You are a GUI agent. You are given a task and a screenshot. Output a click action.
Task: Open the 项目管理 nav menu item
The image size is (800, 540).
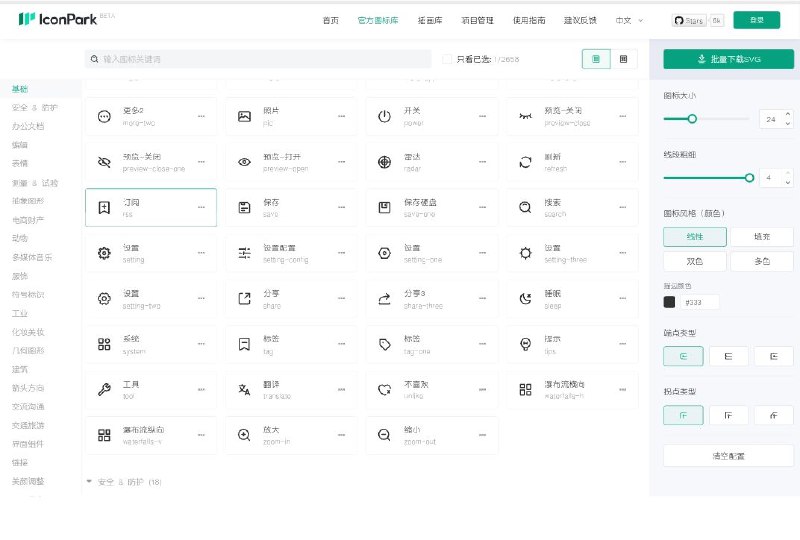pyautogui.click(x=478, y=20)
